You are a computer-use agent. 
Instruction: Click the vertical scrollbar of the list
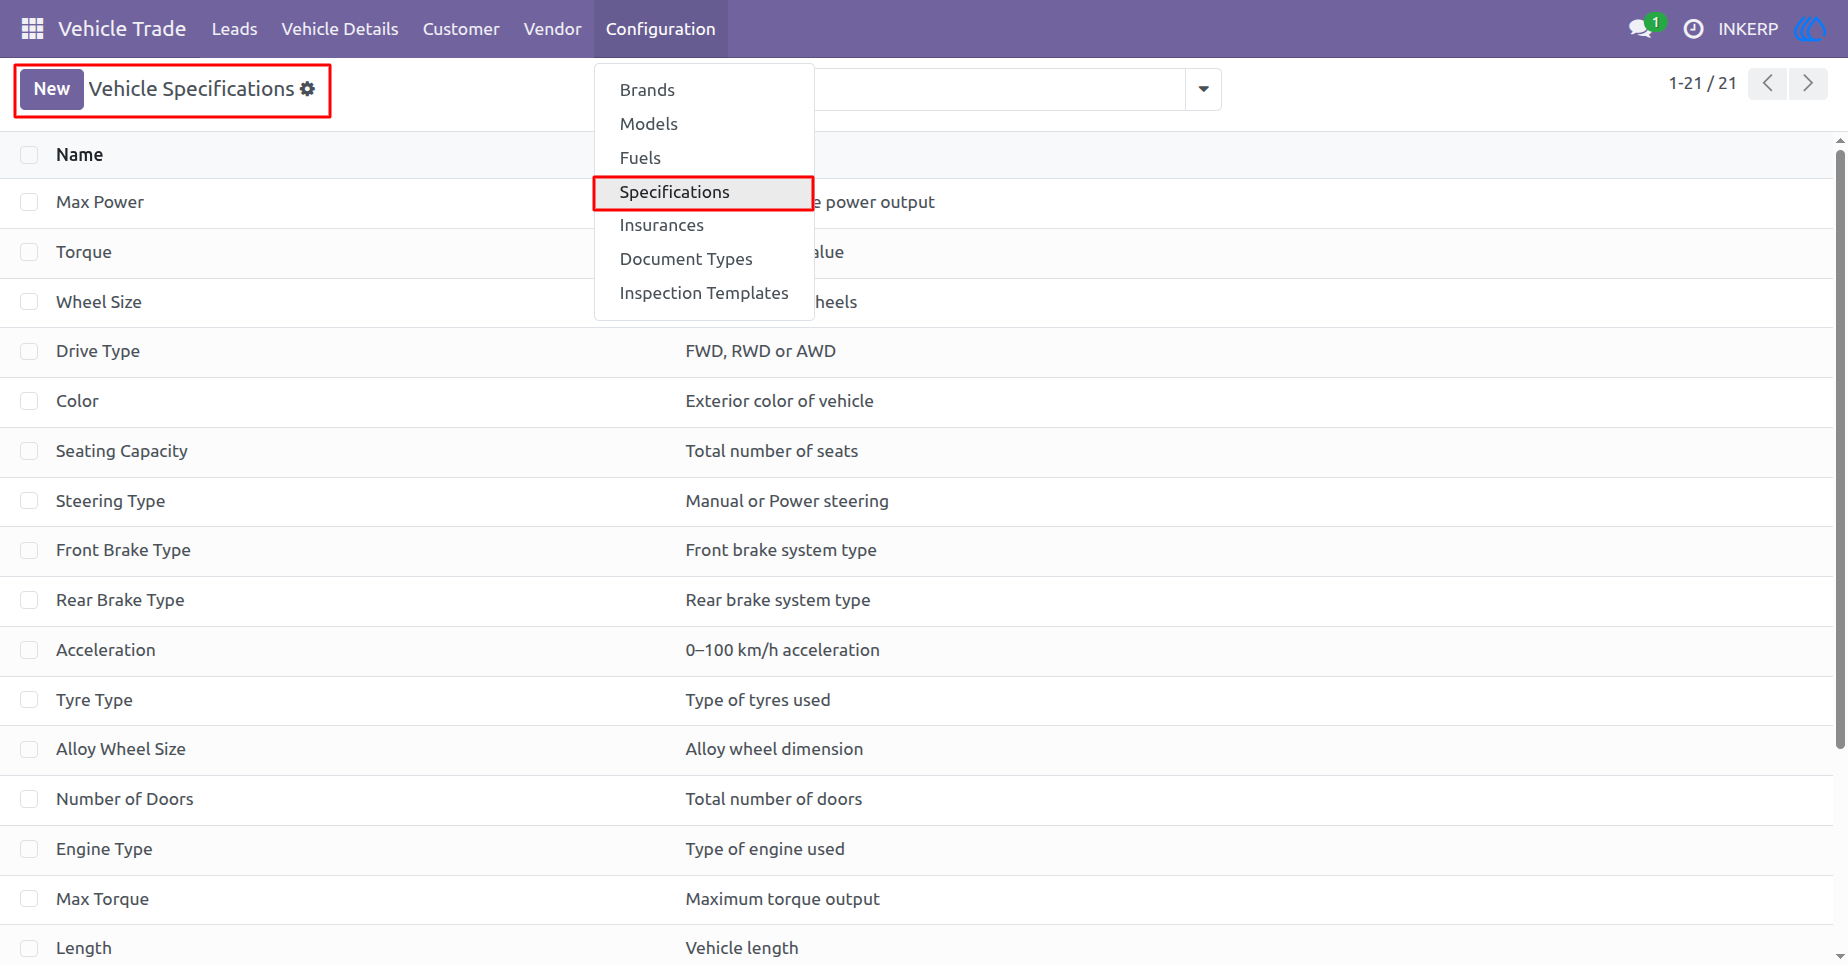tap(1840, 450)
